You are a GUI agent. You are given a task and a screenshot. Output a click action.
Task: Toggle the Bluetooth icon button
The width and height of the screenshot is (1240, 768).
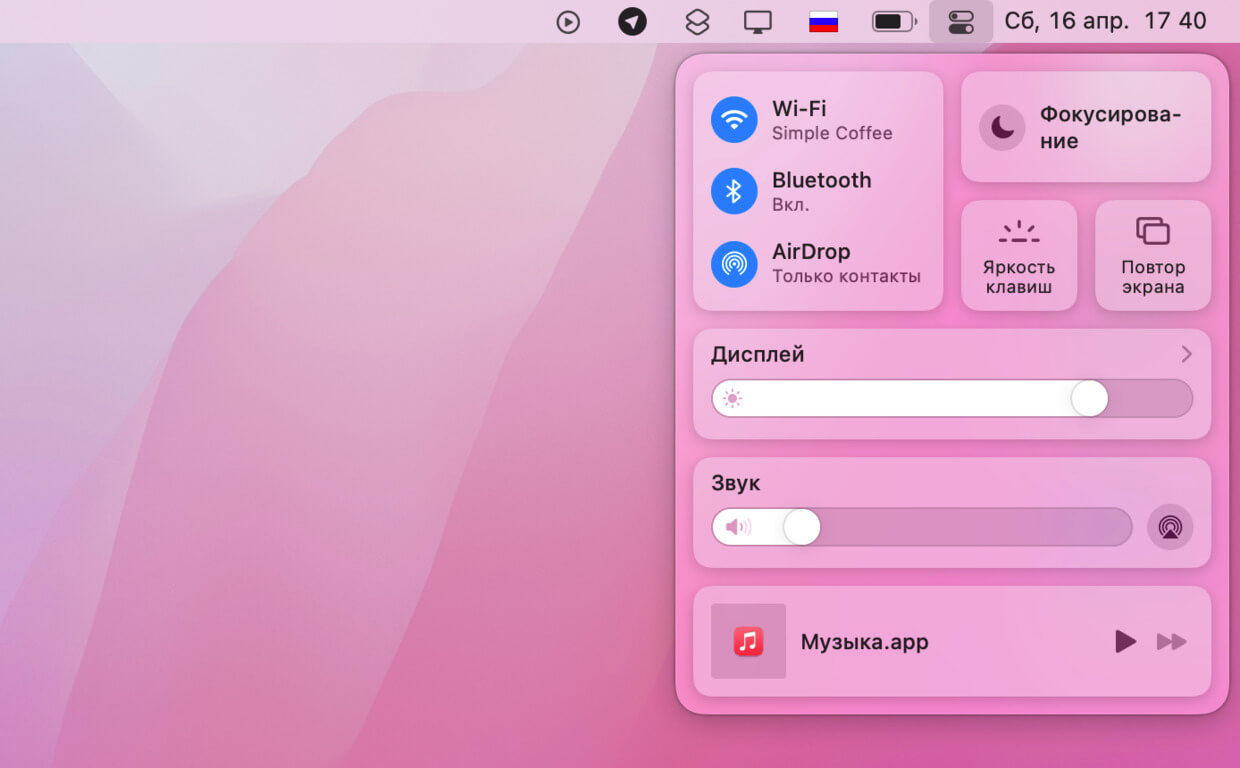(734, 191)
